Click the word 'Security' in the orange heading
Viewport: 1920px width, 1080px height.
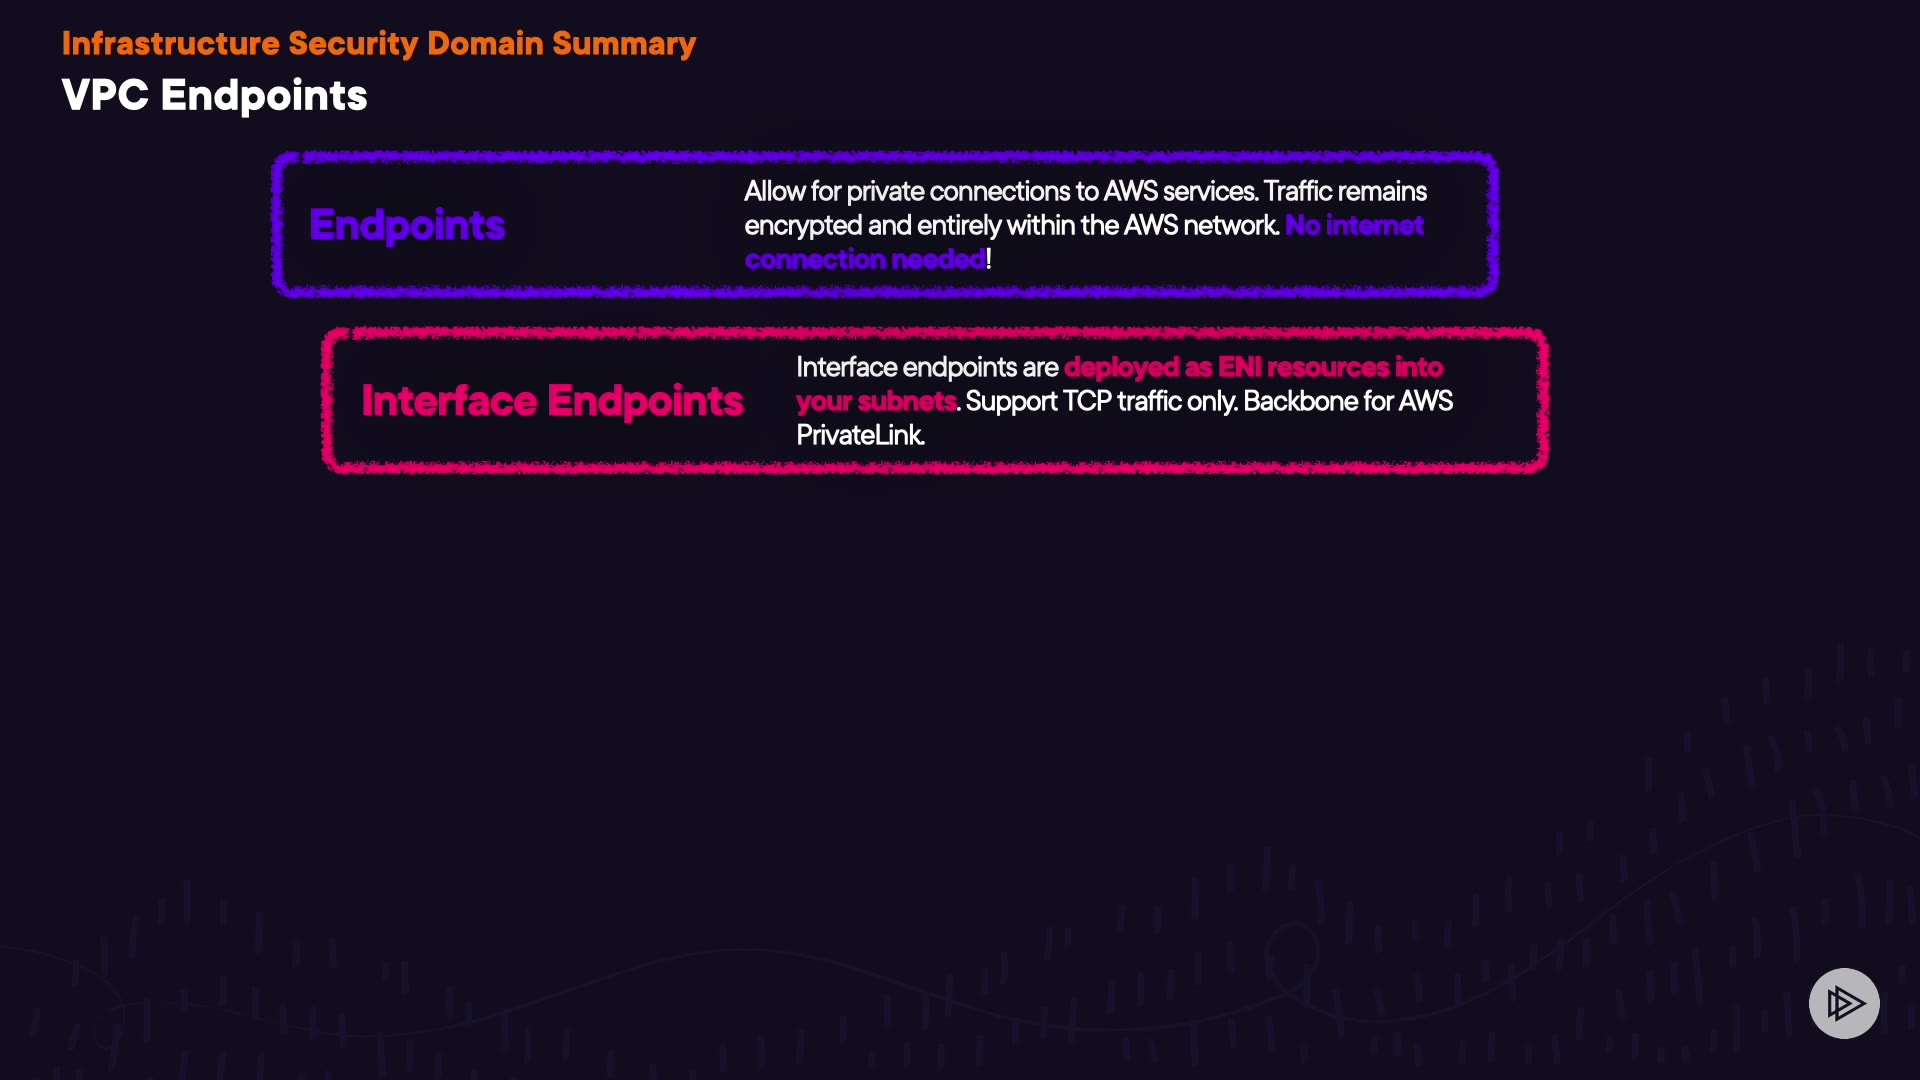coord(353,43)
